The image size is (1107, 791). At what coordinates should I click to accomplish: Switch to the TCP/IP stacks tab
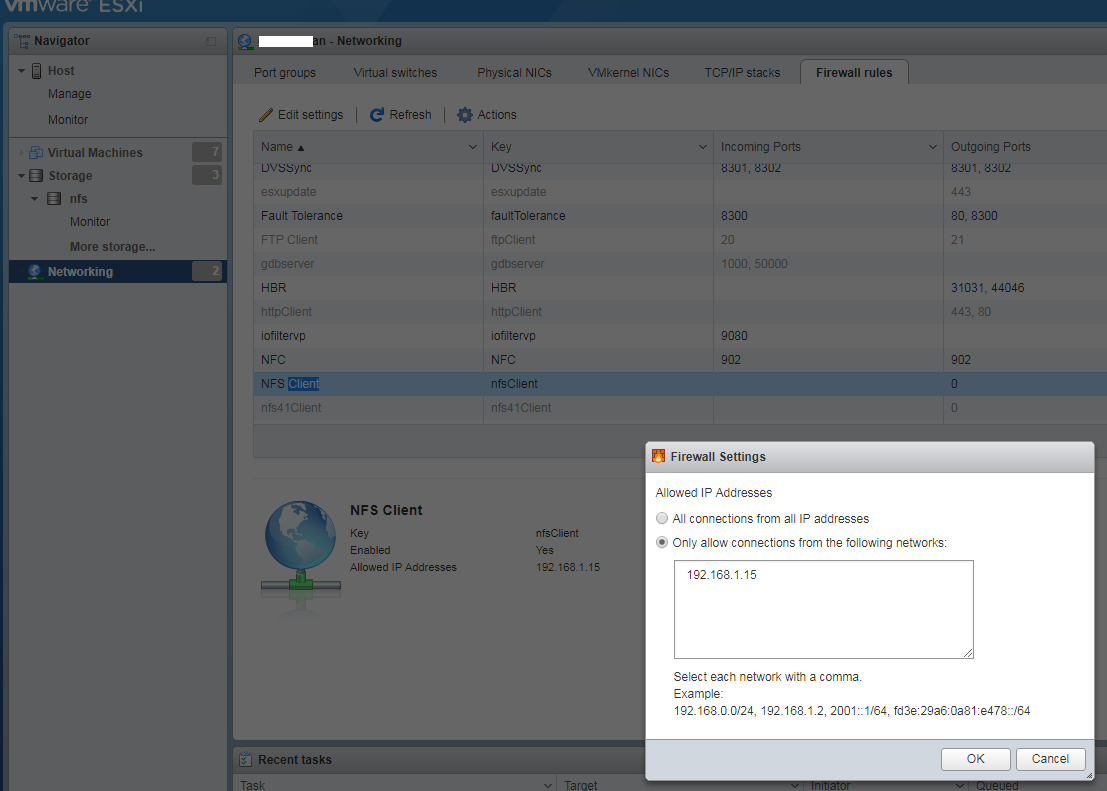[742, 73]
